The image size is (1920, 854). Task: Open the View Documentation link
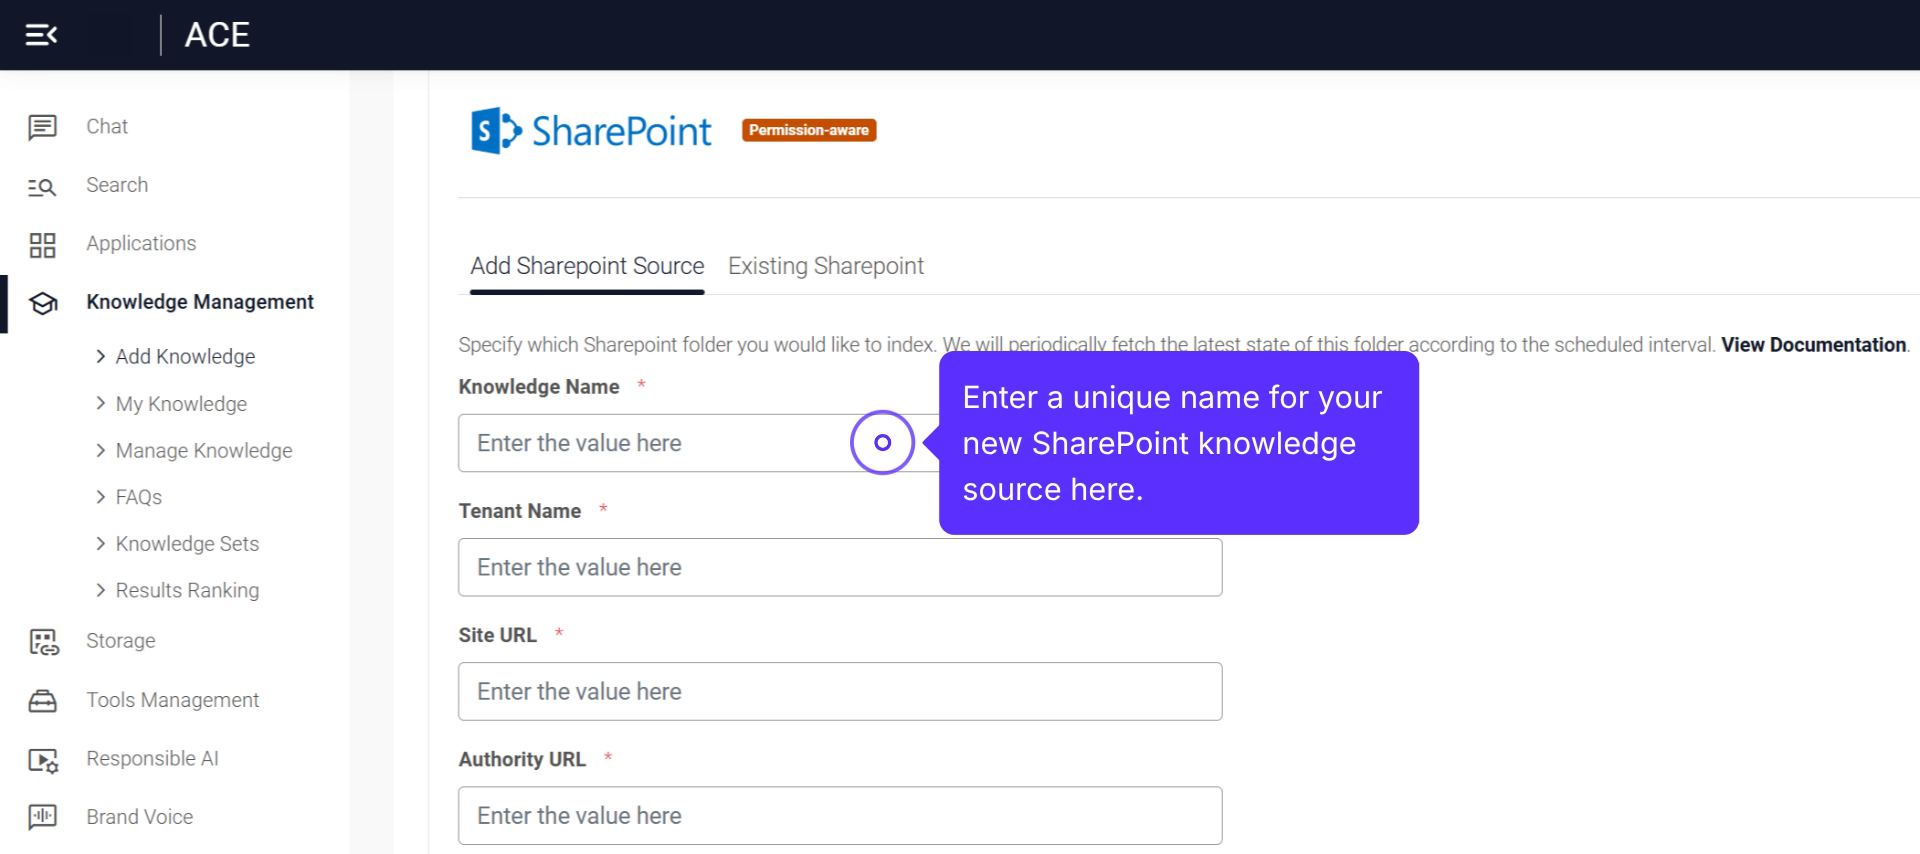click(1813, 345)
